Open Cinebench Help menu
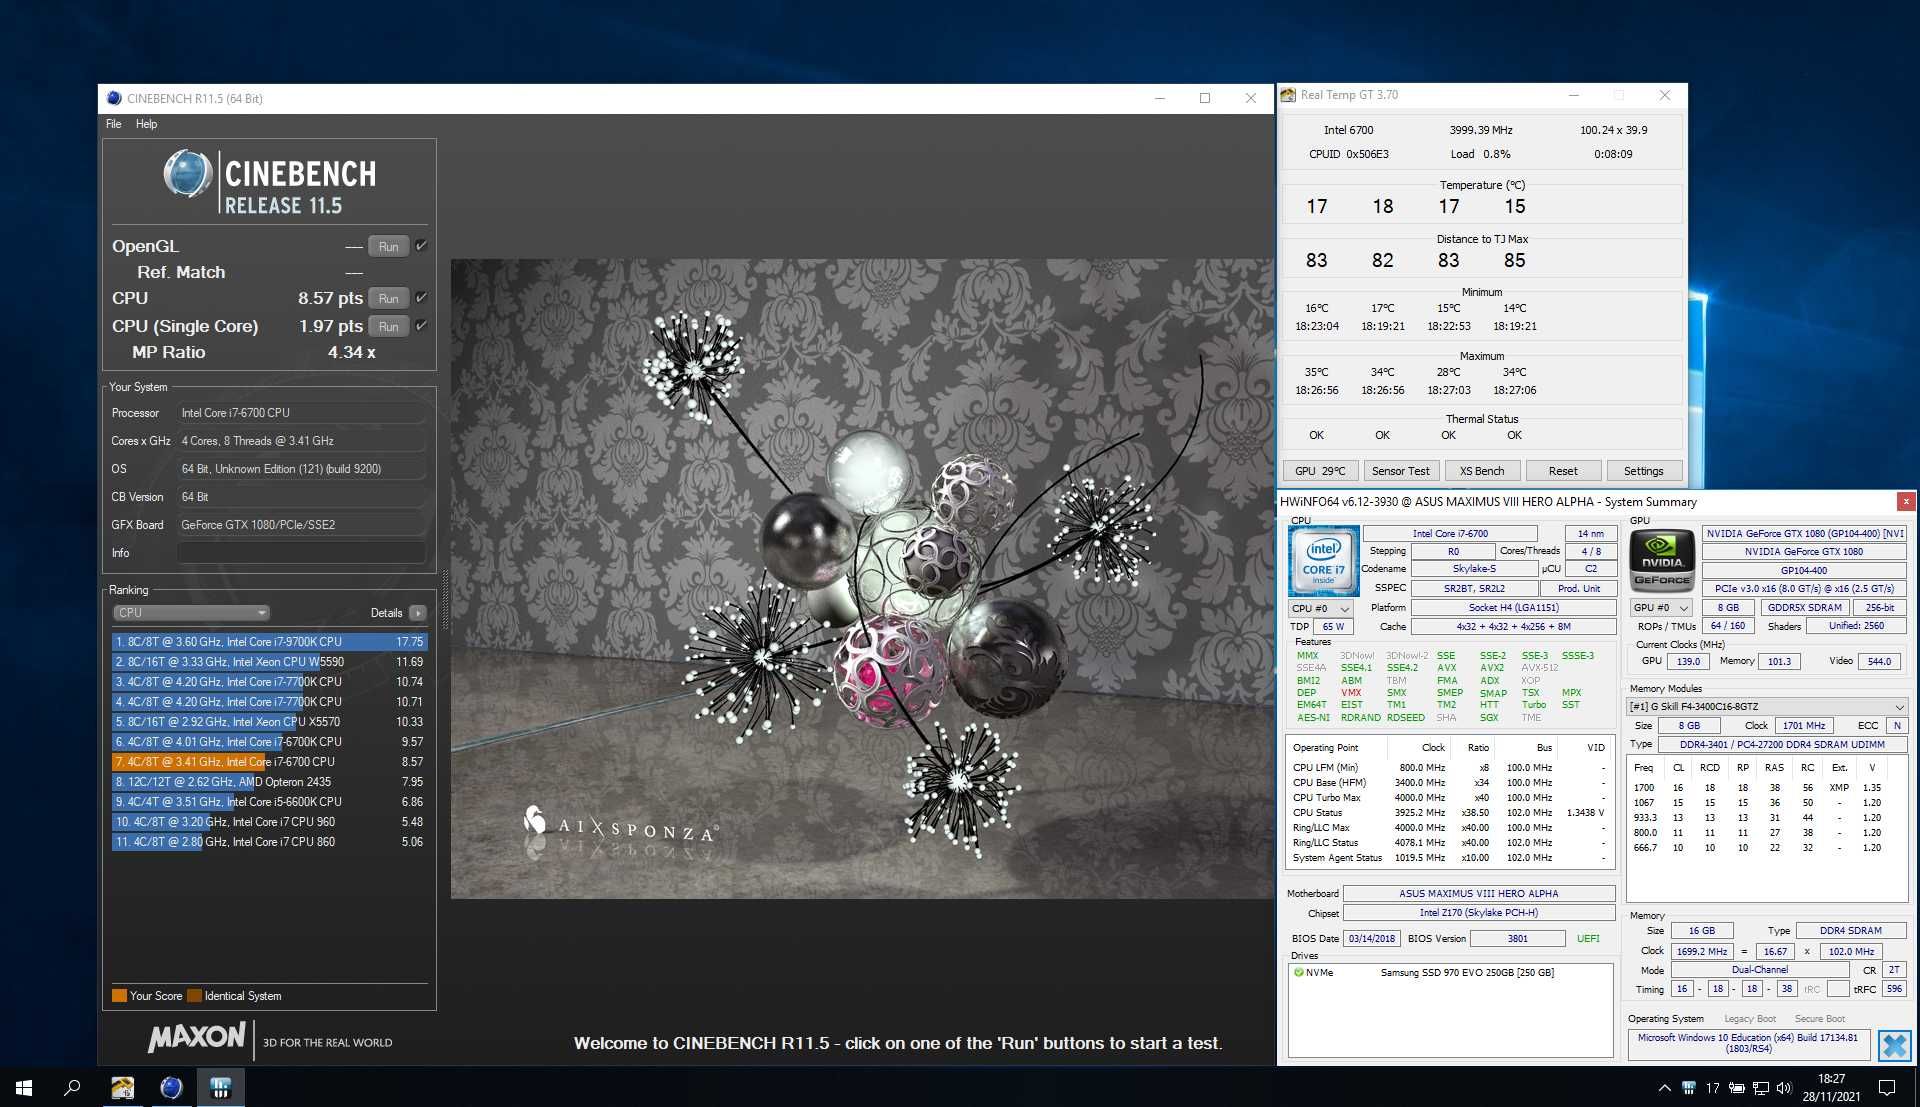The width and height of the screenshot is (1920, 1107). tap(147, 124)
